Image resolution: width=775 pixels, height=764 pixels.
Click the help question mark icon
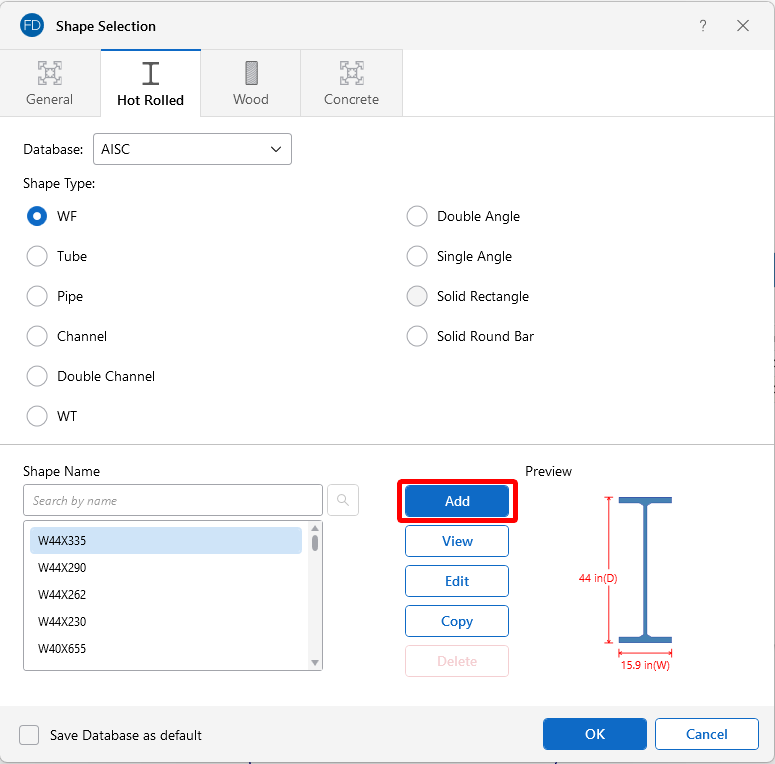pos(703,26)
